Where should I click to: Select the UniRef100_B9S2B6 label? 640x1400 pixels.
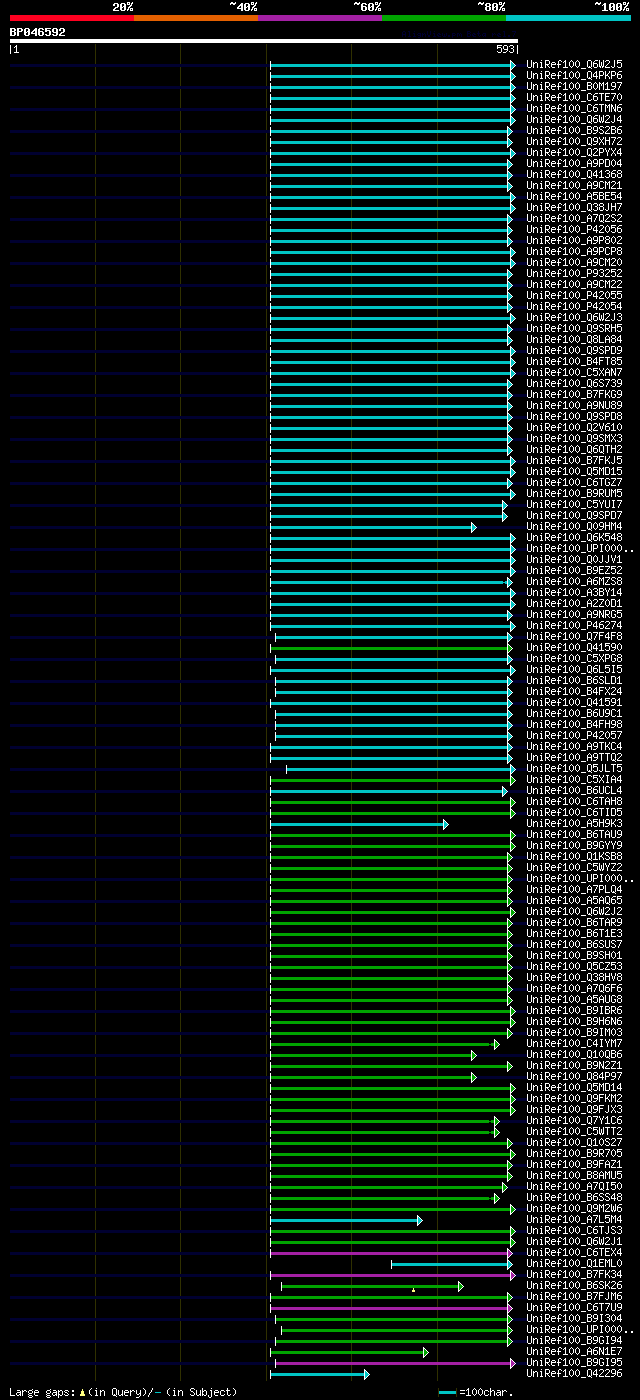[574, 130]
